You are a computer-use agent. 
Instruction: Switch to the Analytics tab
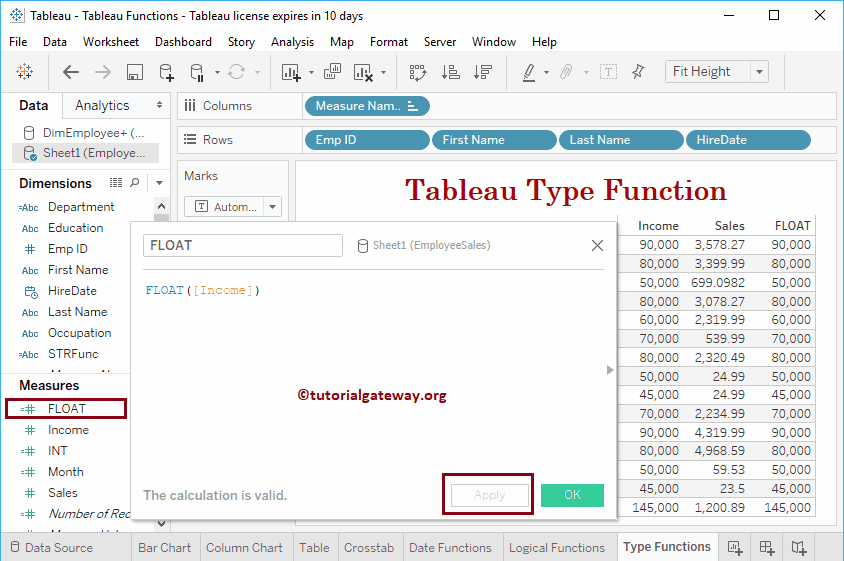[102, 106]
